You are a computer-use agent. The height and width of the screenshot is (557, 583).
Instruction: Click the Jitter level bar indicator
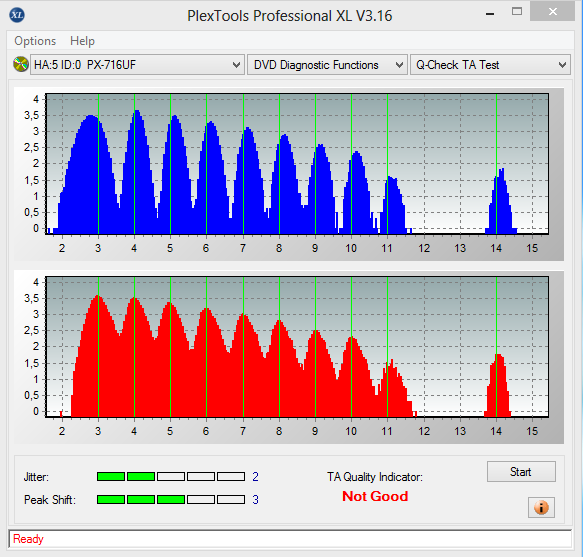(171, 476)
